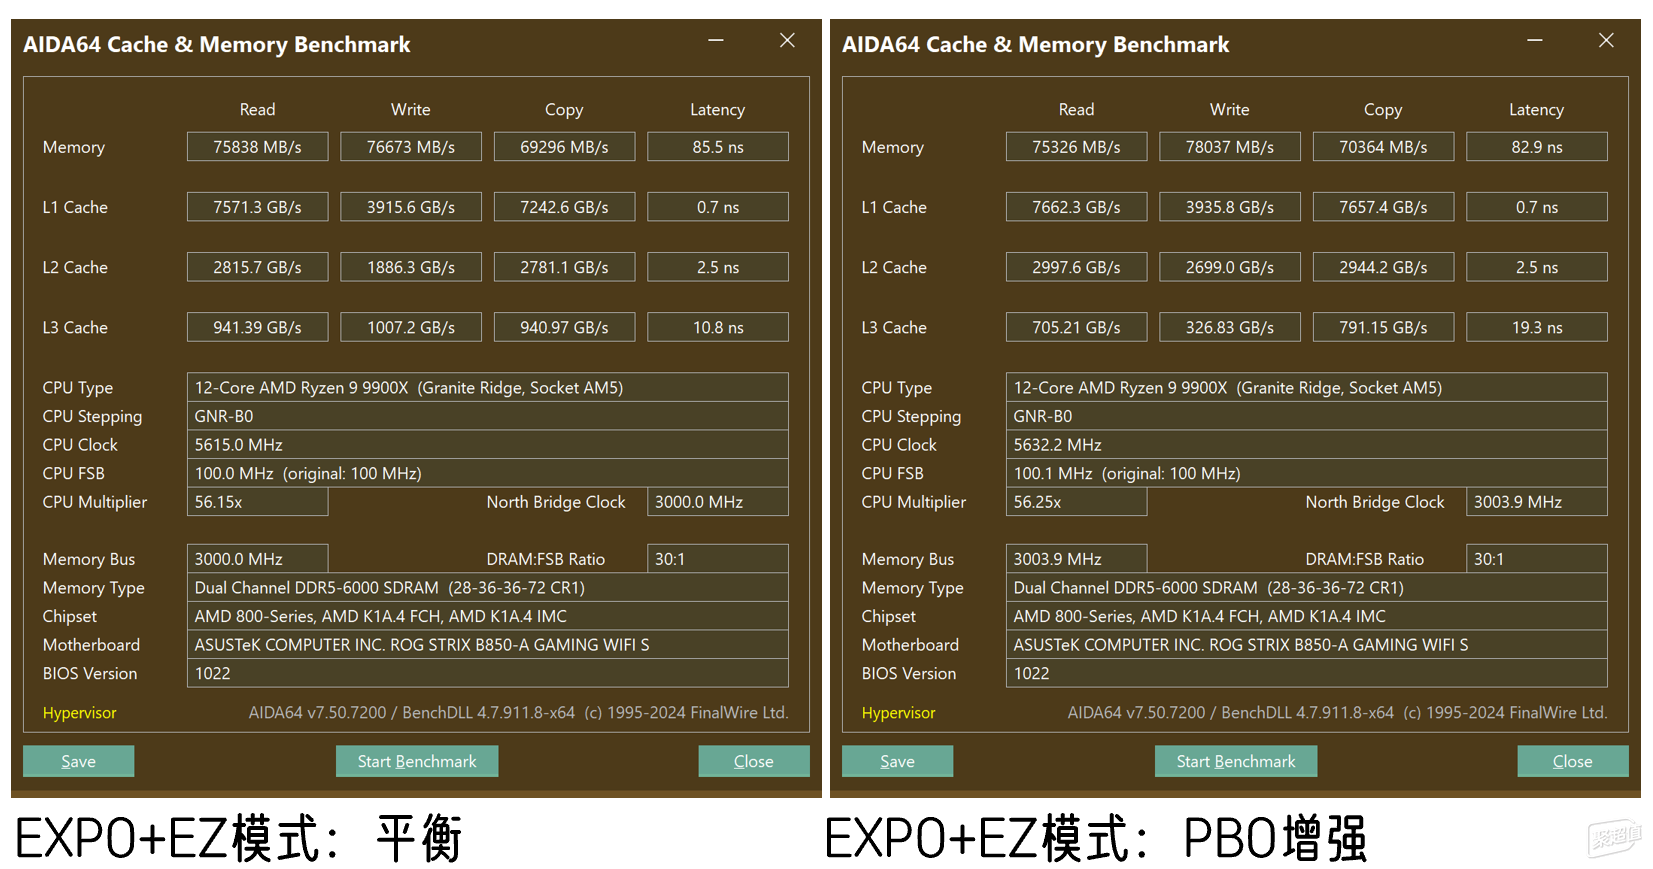Select L3 Cache Write 326.83 GB/s value
This screenshot has width=1653, height=869.
pyautogui.click(x=1229, y=327)
